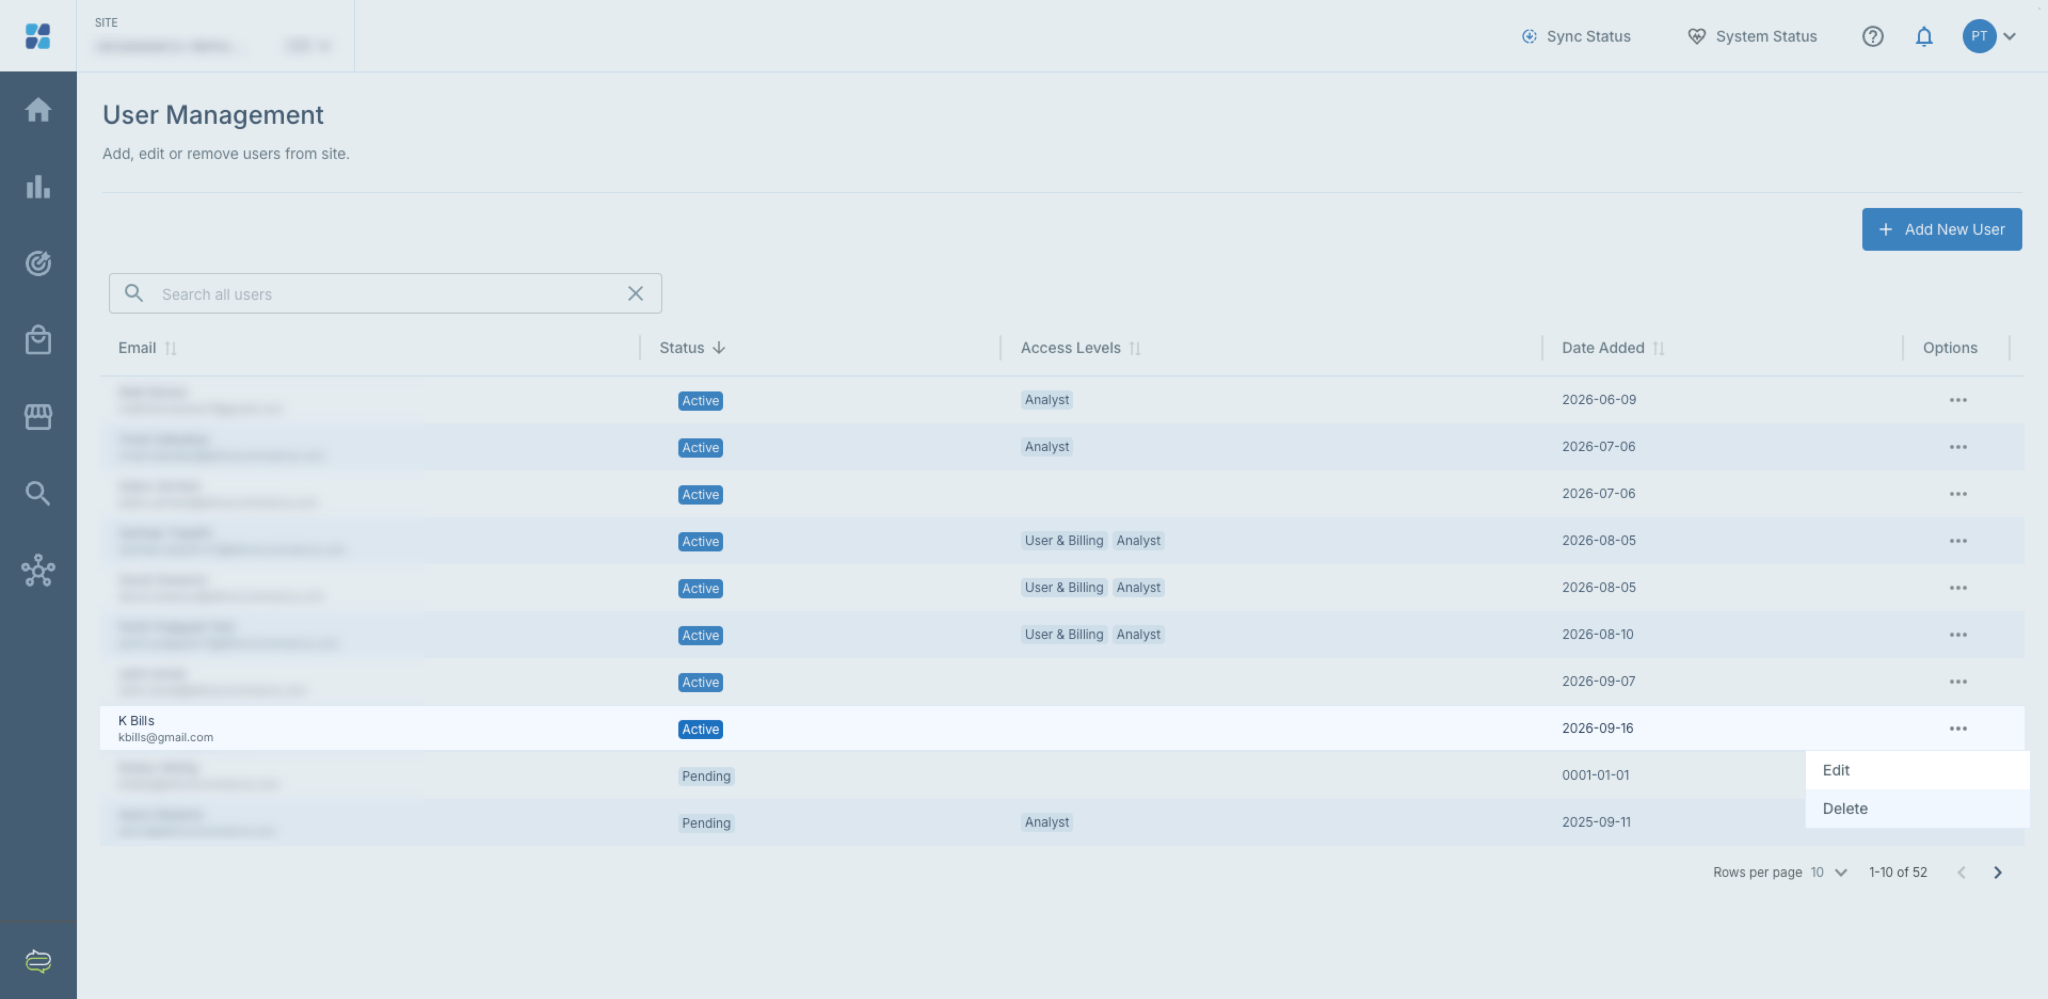The height and width of the screenshot is (999, 2048).
Task: Expand the PT profile menu chevron
Action: pyautogui.click(x=2010, y=37)
